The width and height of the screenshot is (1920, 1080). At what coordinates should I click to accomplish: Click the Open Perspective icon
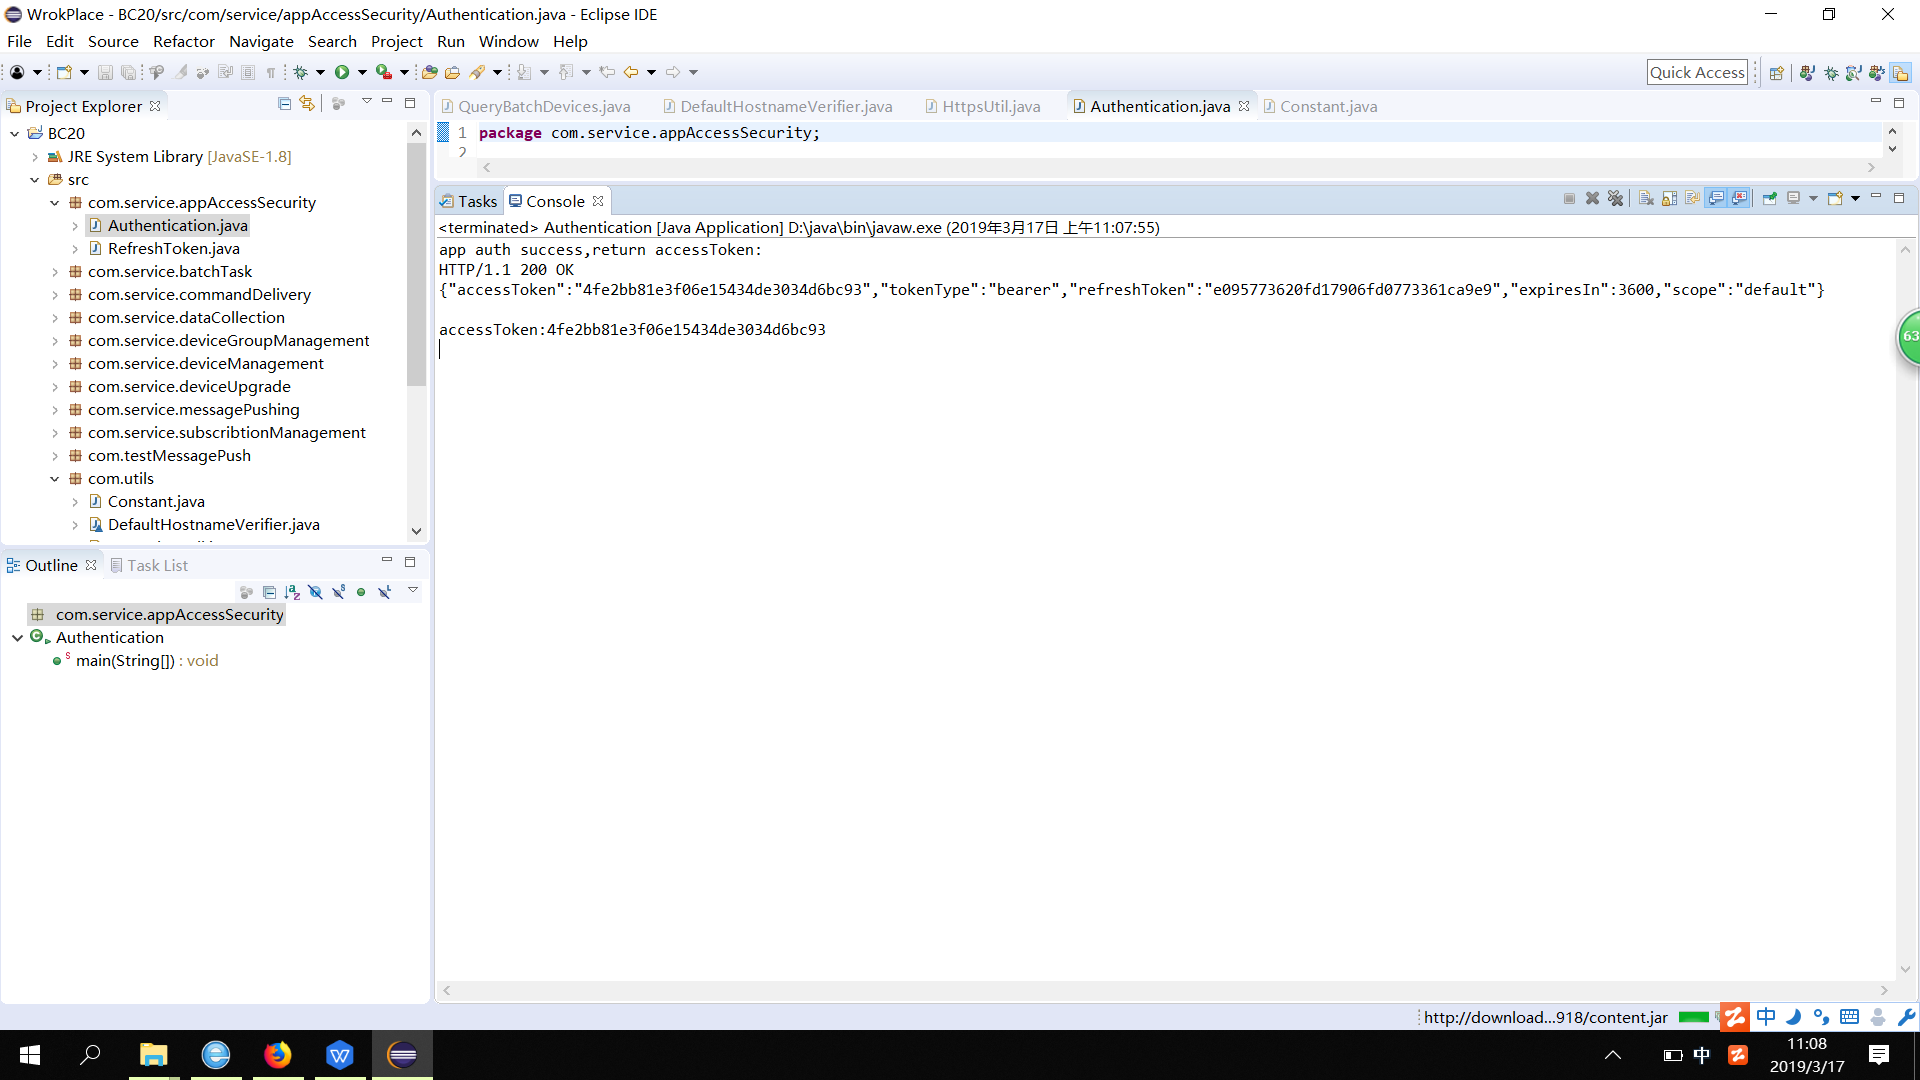[x=1776, y=73]
